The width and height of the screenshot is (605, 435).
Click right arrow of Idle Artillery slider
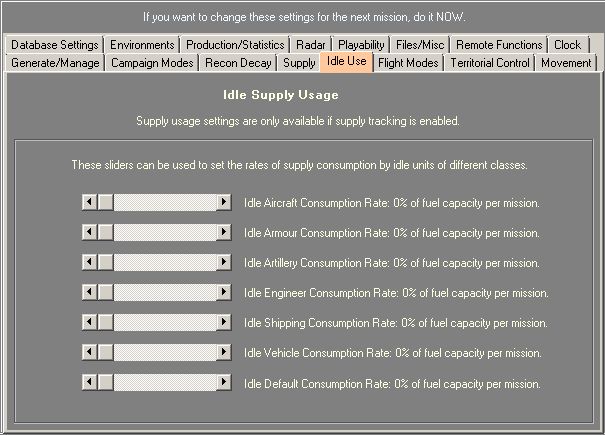(224, 263)
